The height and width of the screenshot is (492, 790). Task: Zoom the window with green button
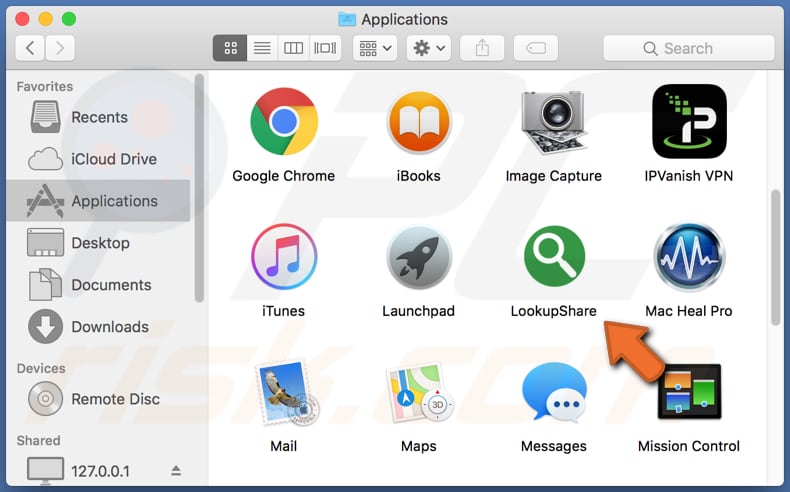coord(69,19)
